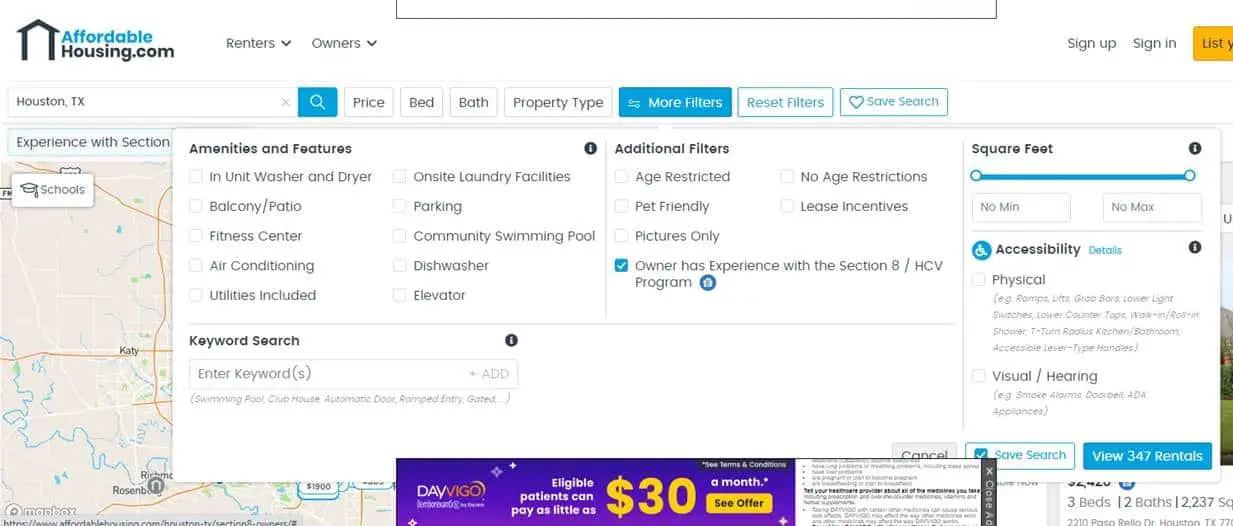
Task: Select minimum Square Feet slider handle
Action: [976, 176]
